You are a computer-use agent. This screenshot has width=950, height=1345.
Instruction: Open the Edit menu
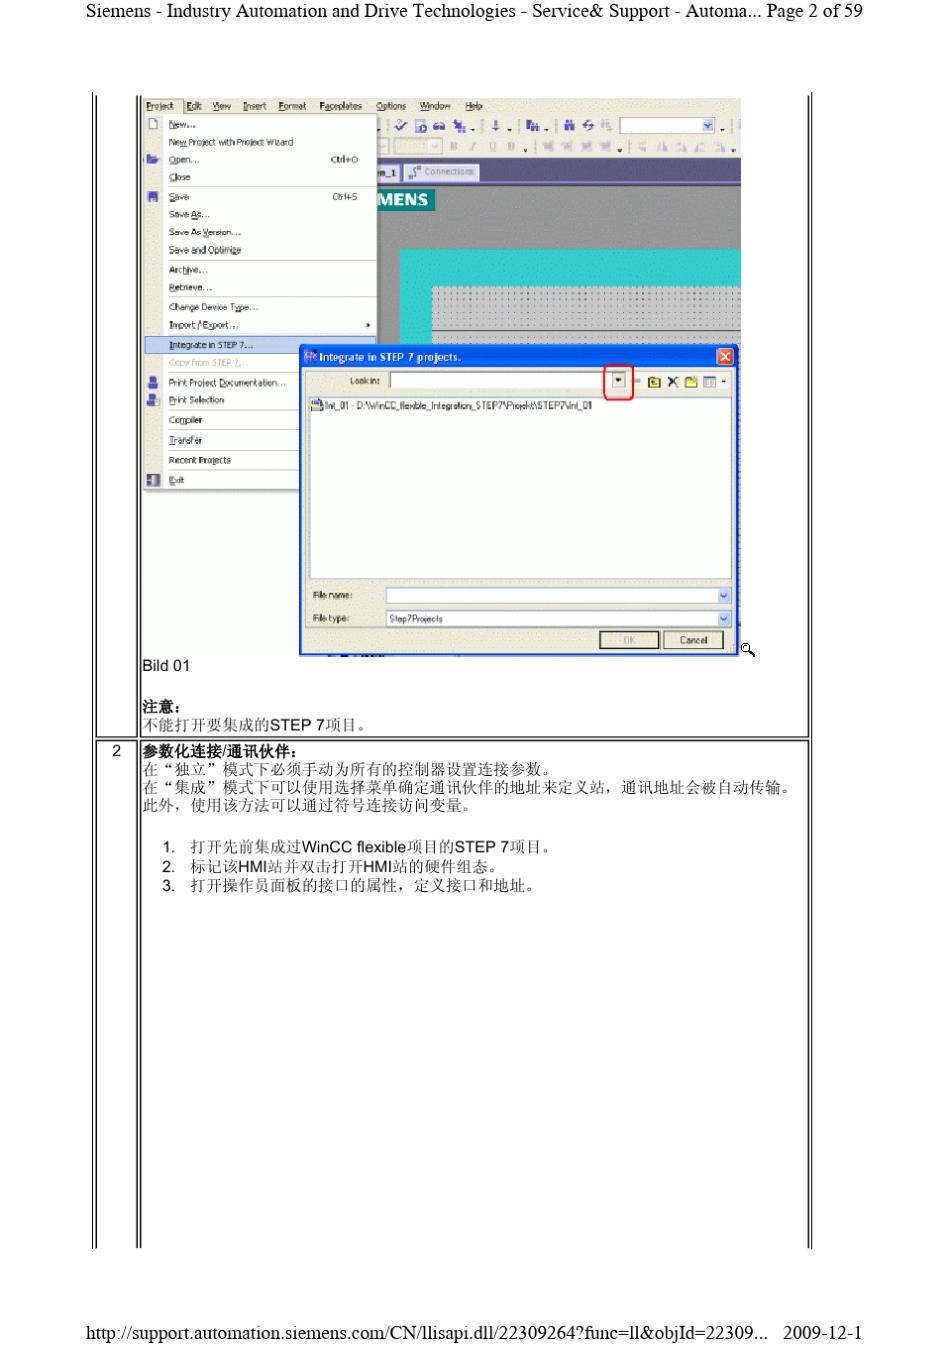tap(194, 106)
